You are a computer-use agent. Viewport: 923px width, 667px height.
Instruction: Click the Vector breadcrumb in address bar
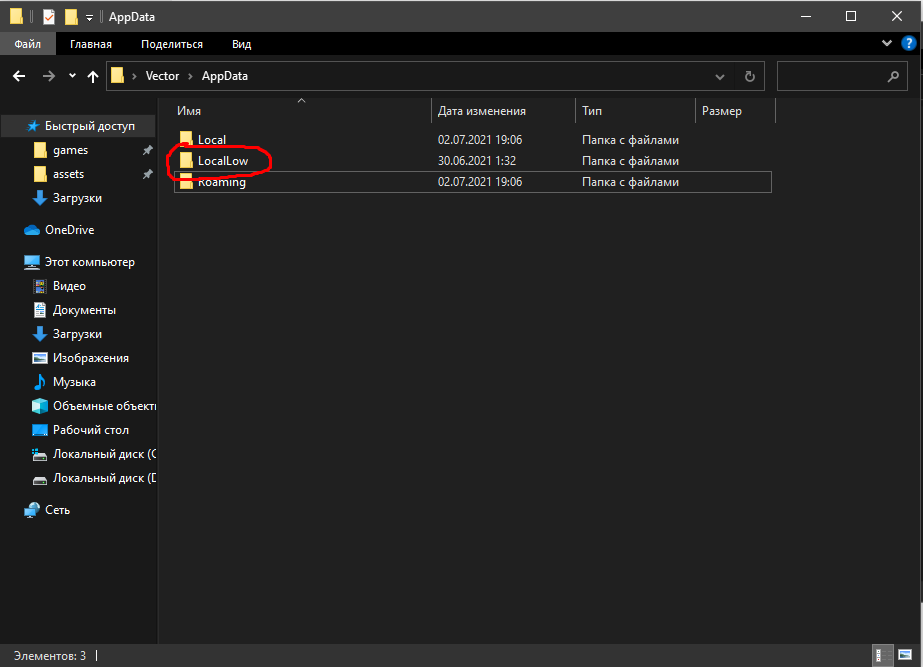(162, 76)
